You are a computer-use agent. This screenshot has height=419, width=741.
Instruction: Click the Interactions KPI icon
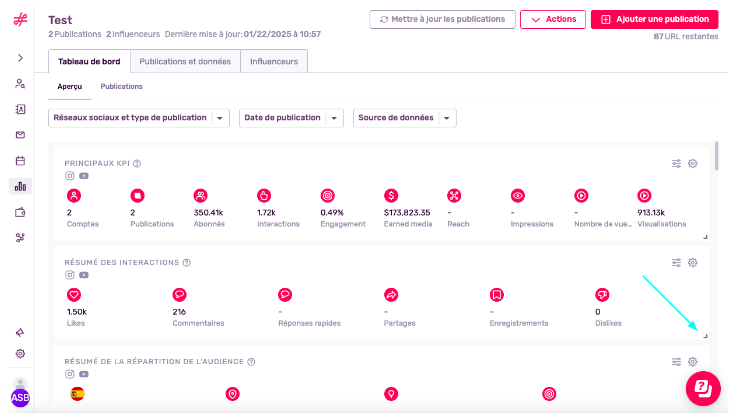264,196
